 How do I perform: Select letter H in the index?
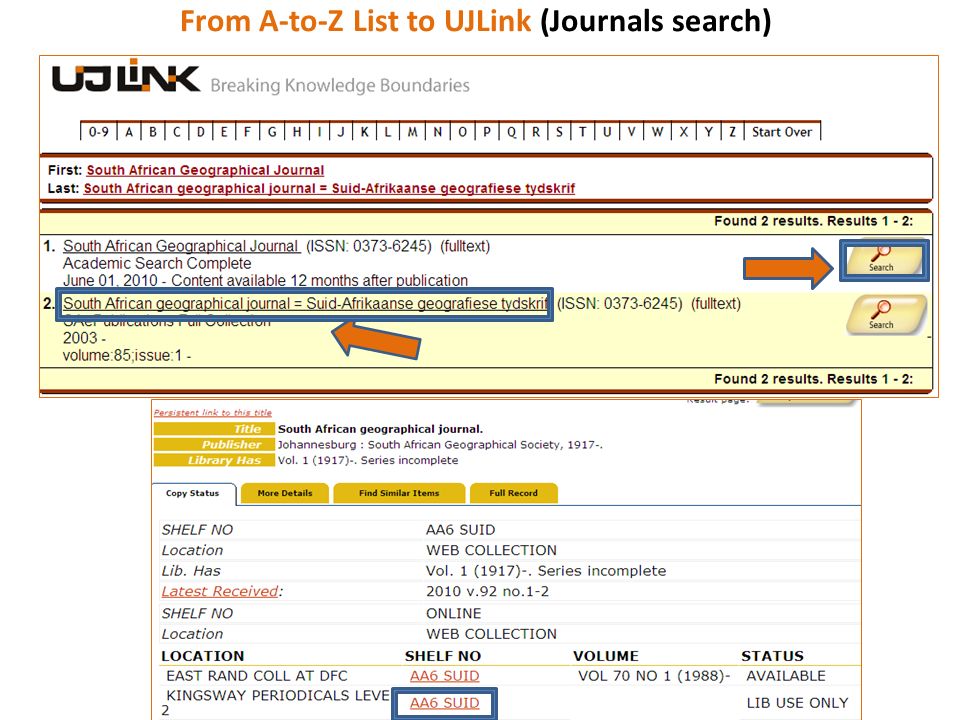click(x=297, y=132)
